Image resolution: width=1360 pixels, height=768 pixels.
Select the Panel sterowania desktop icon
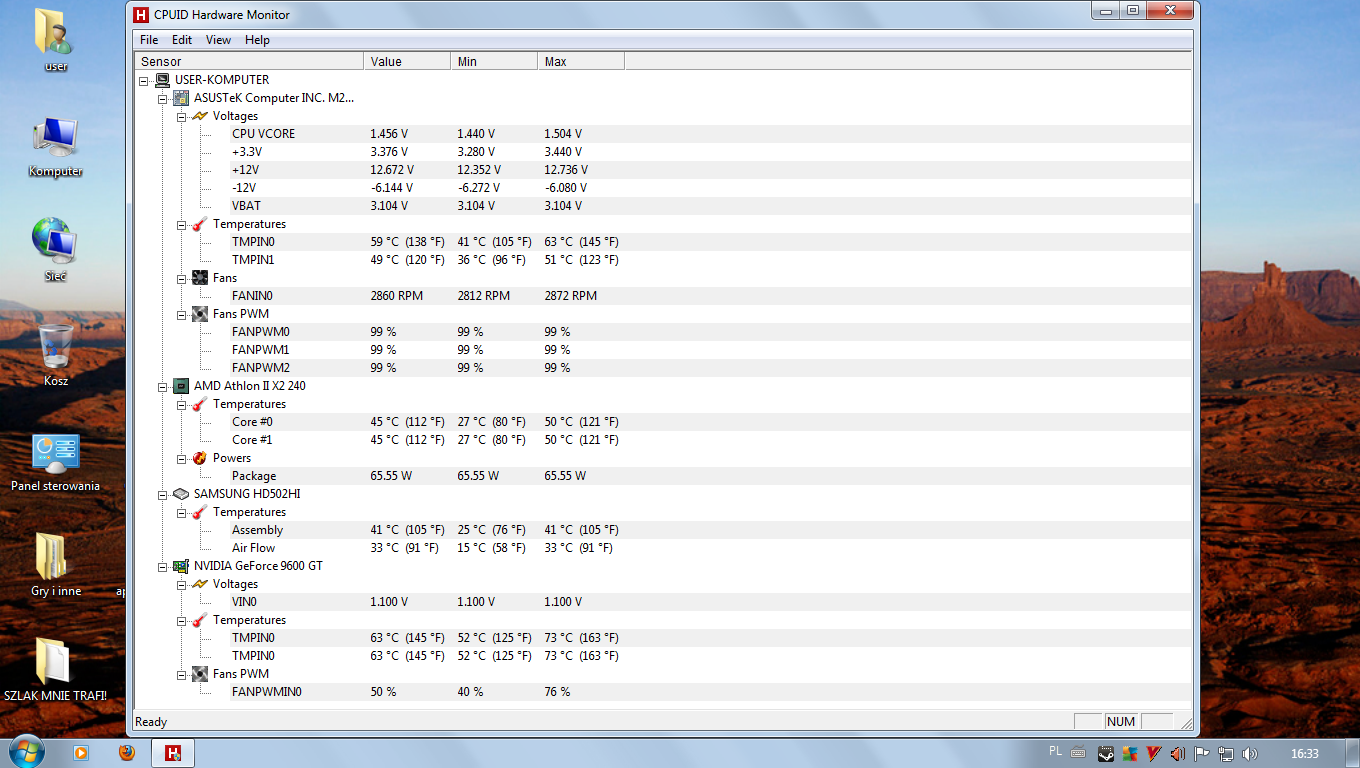55,462
